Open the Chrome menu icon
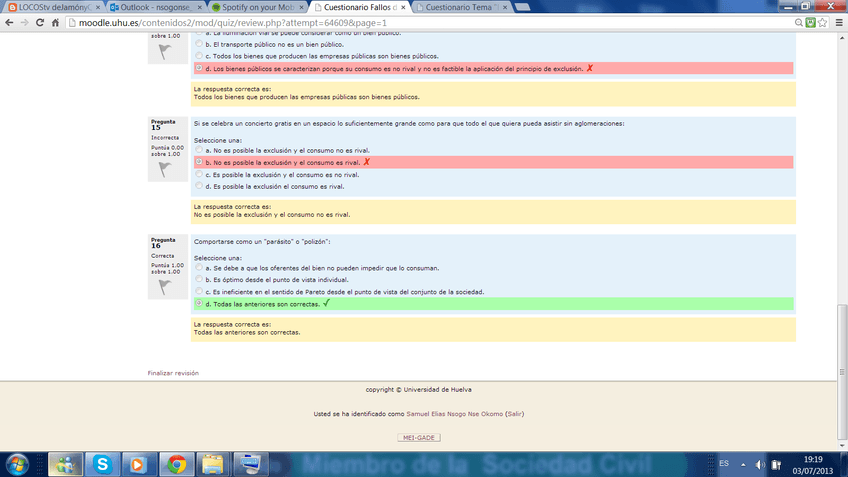The image size is (848, 477). [839, 23]
